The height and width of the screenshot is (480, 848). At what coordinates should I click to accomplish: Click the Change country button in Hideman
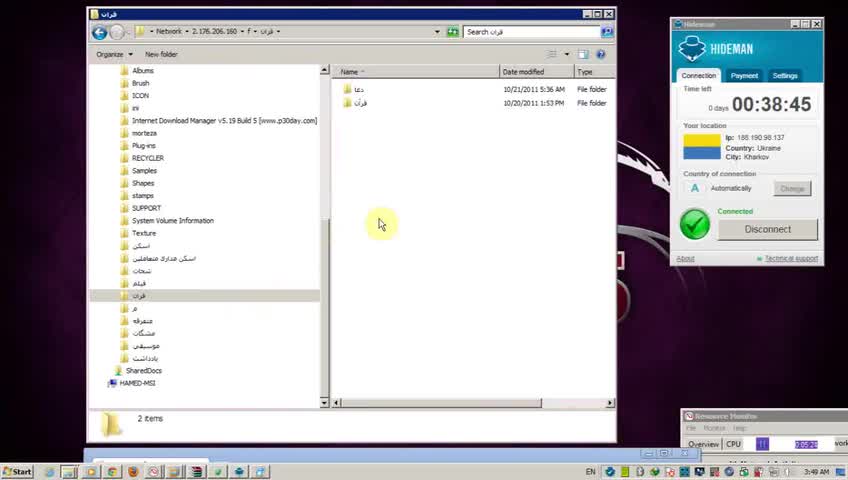pyautogui.click(x=792, y=189)
